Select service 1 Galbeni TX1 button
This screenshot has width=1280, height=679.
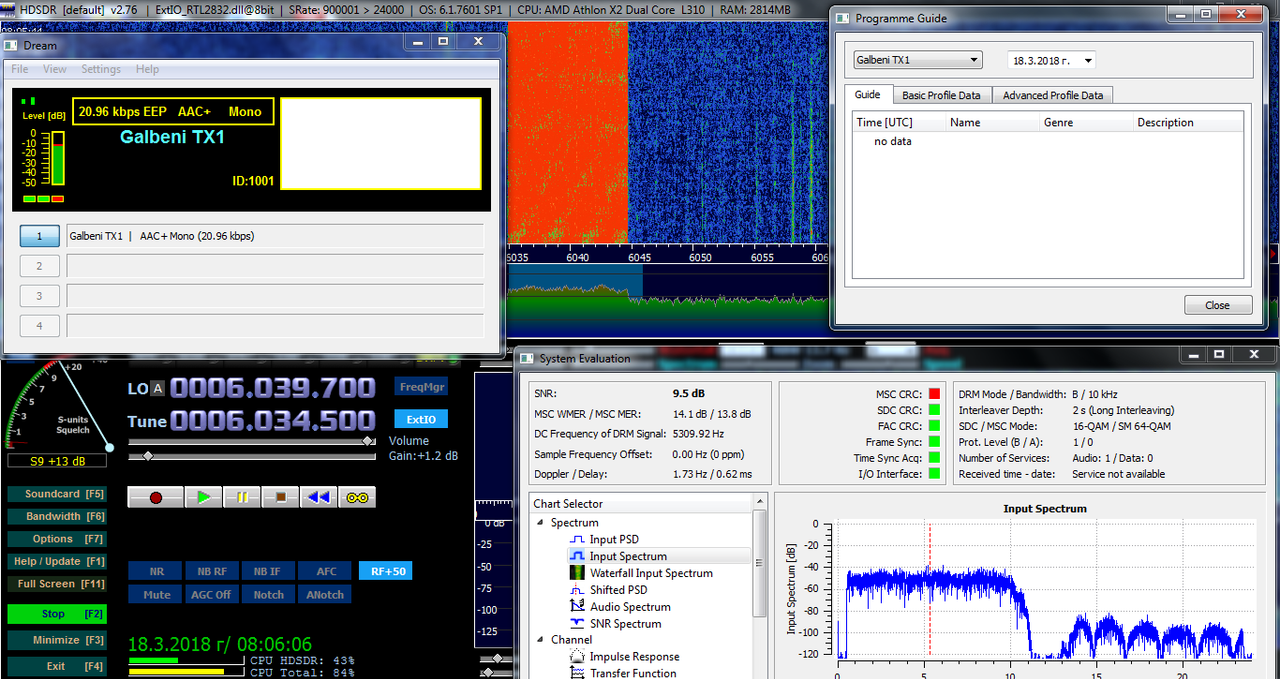(x=40, y=236)
